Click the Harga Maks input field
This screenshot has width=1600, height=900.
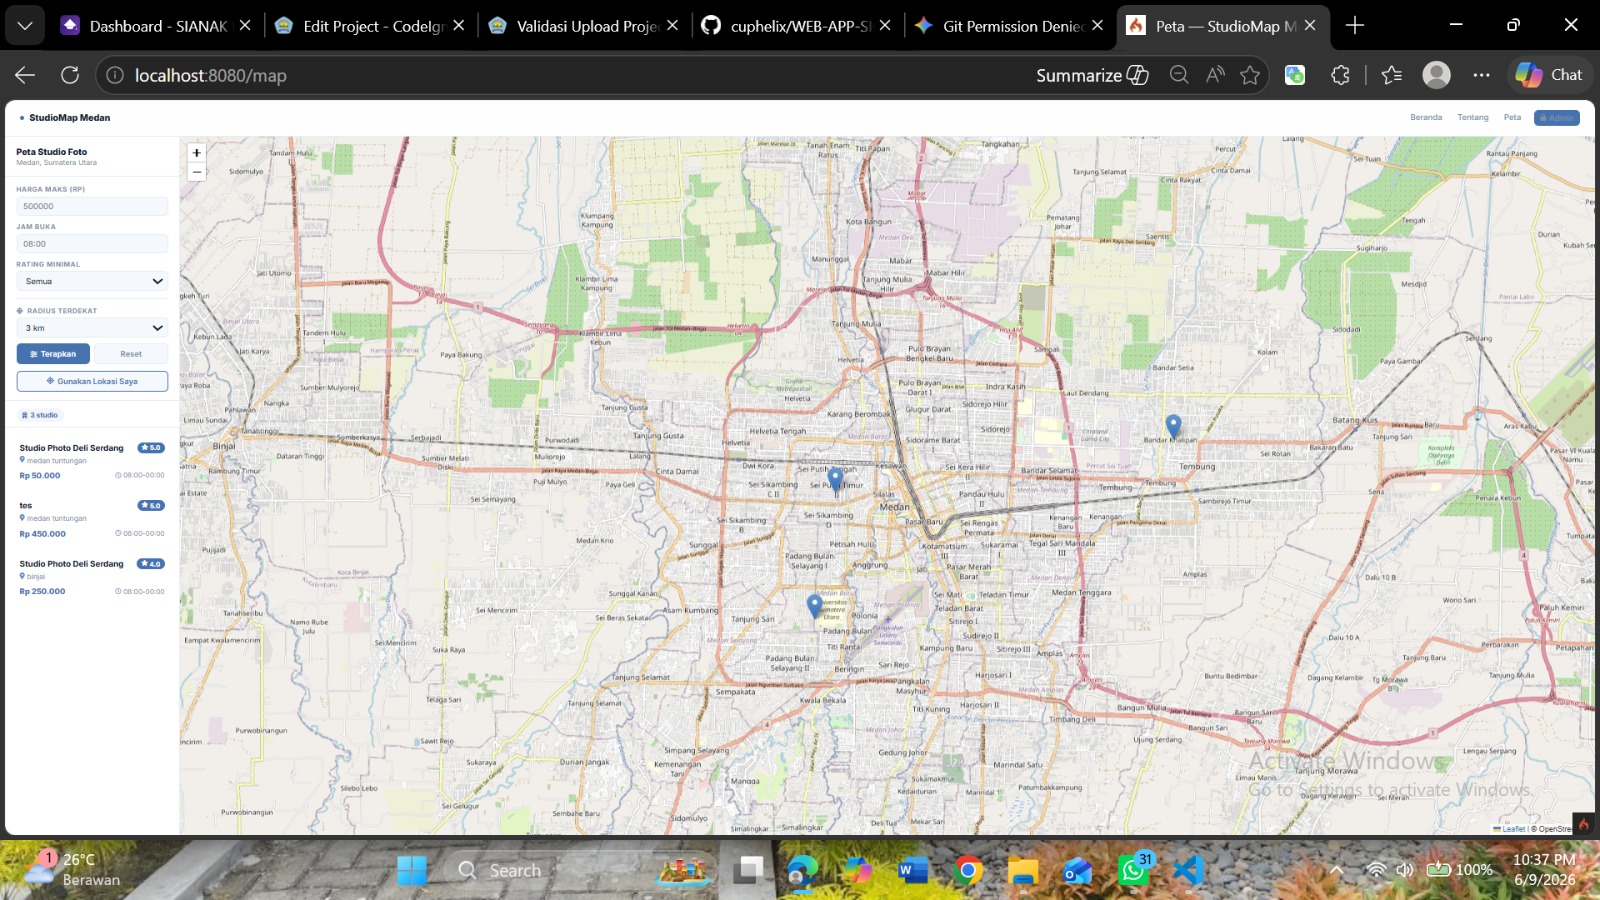pyautogui.click(x=92, y=206)
